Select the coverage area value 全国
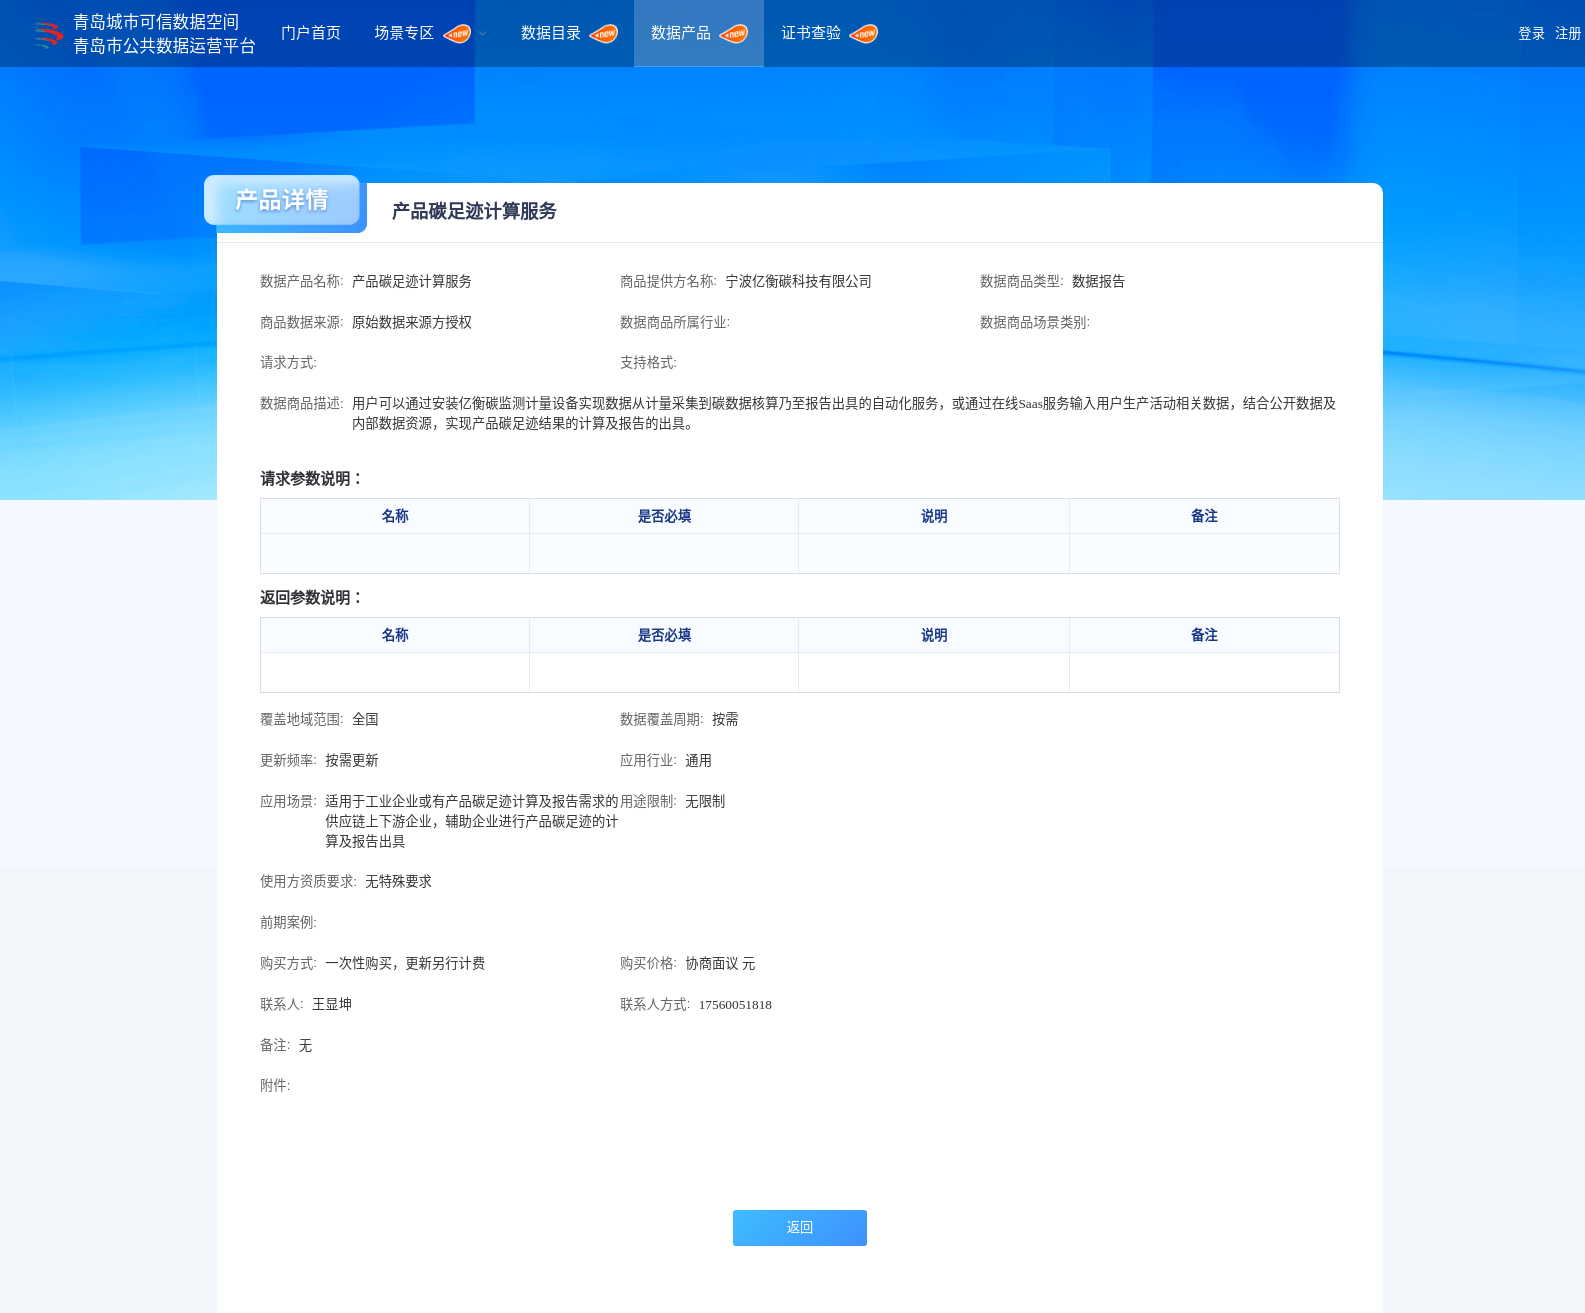This screenshot has height=1313, width=1585. point(365,720)
